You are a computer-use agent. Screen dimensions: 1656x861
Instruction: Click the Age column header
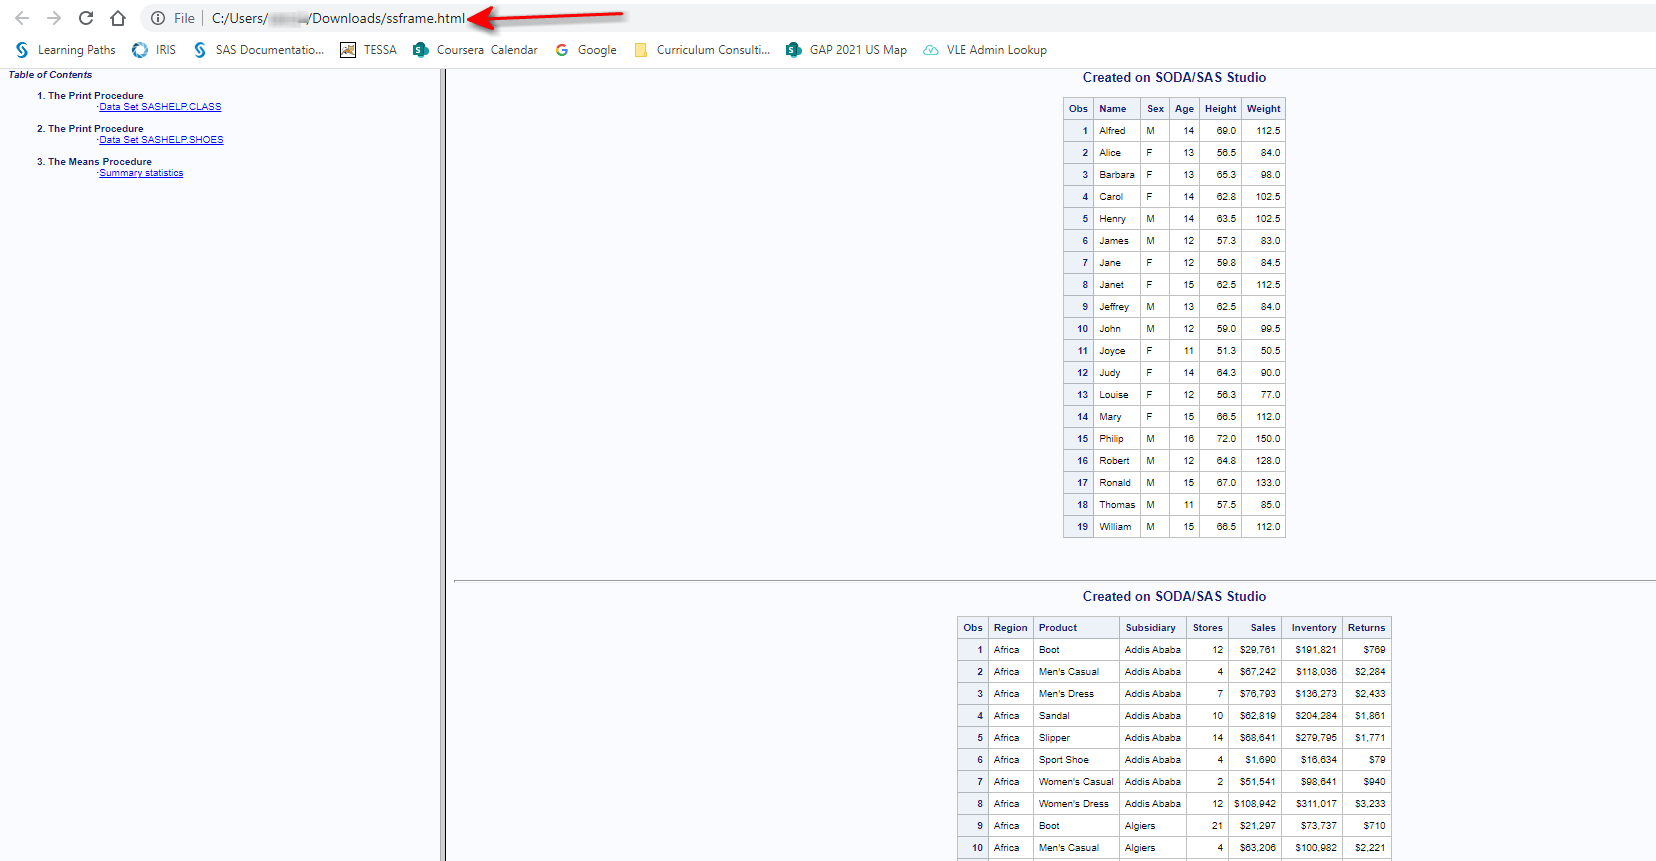tap(1184, 109)
